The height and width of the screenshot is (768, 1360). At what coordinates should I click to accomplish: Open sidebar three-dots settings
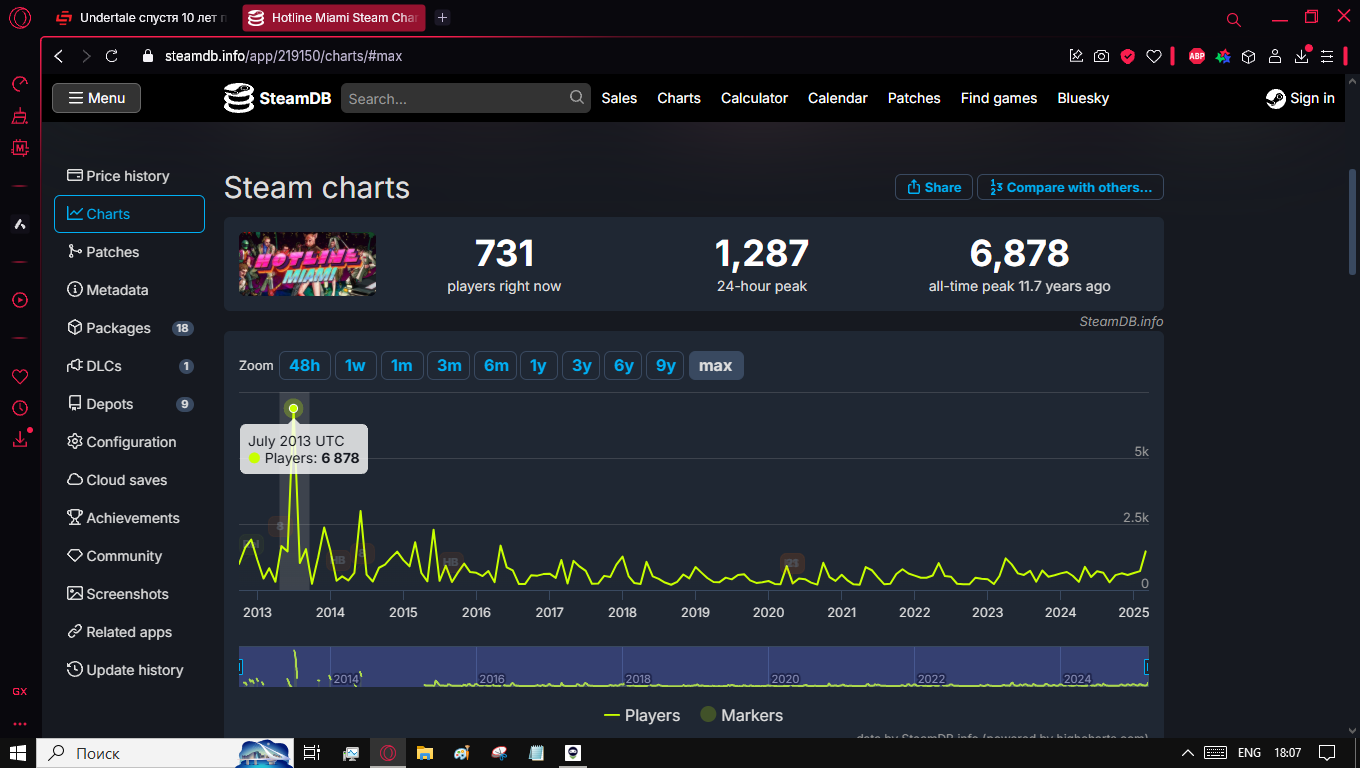[20, 724]
